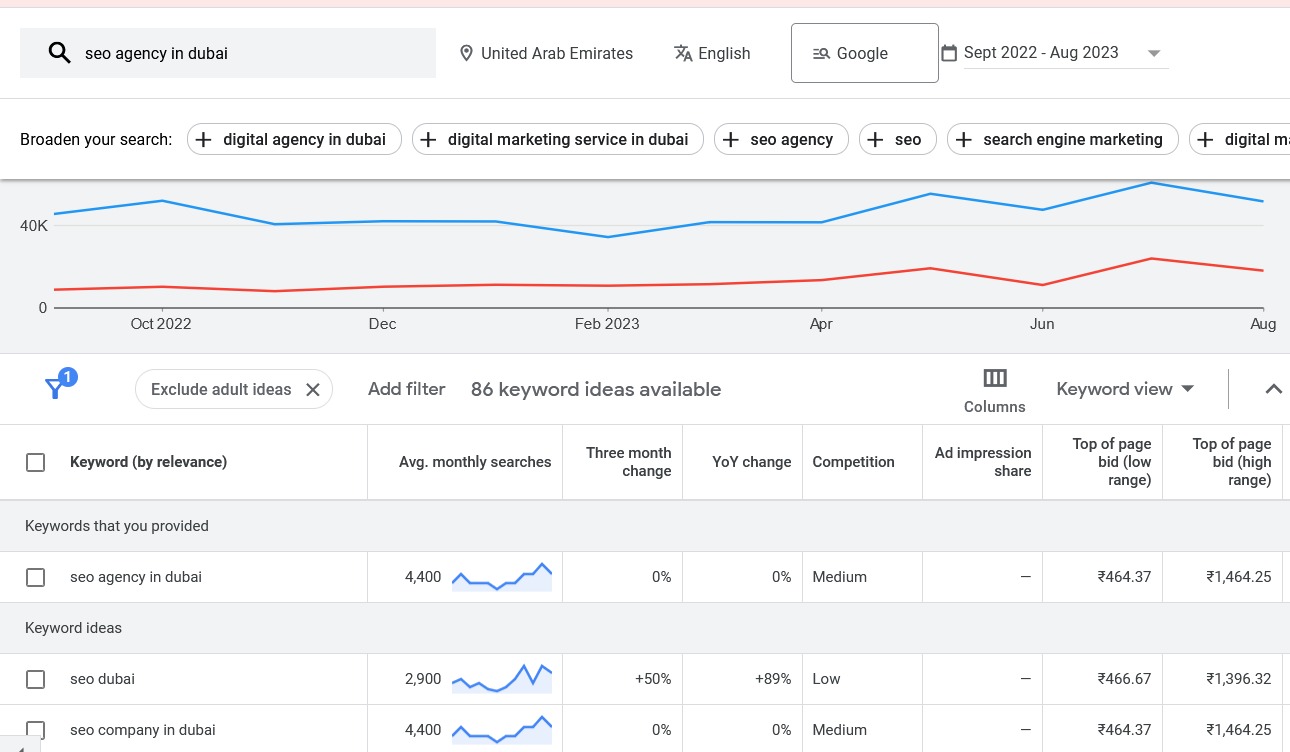
Task: Change the English language setting
Action: coord(712,53)
